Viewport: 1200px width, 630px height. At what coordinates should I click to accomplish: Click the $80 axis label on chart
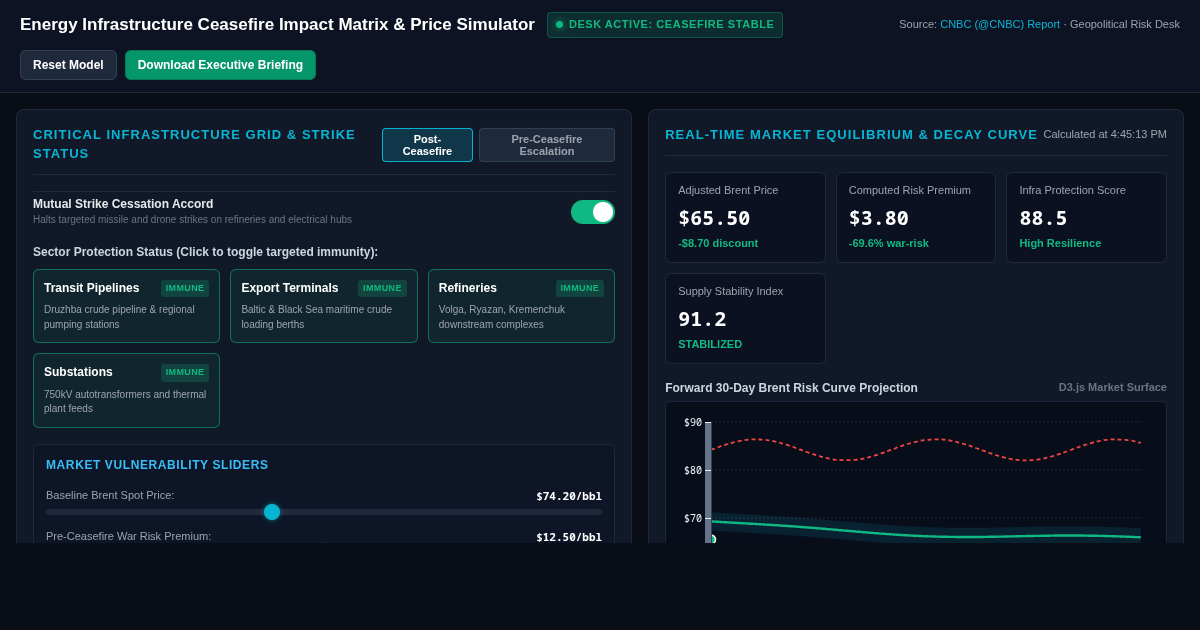[693, 470]
